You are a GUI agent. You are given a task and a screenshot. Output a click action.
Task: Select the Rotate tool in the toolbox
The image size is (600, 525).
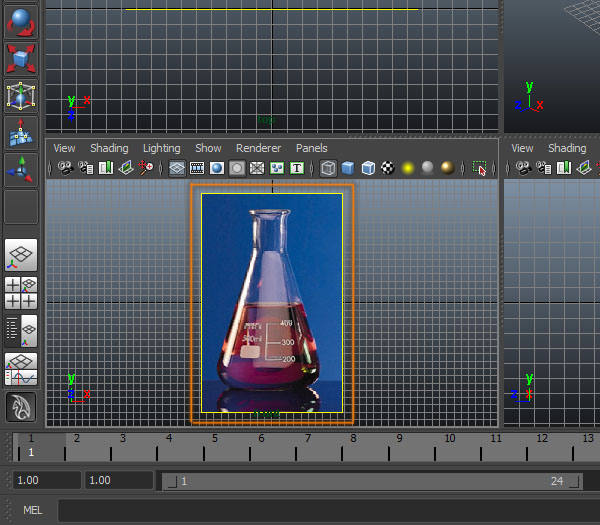[x=21, y=21]
